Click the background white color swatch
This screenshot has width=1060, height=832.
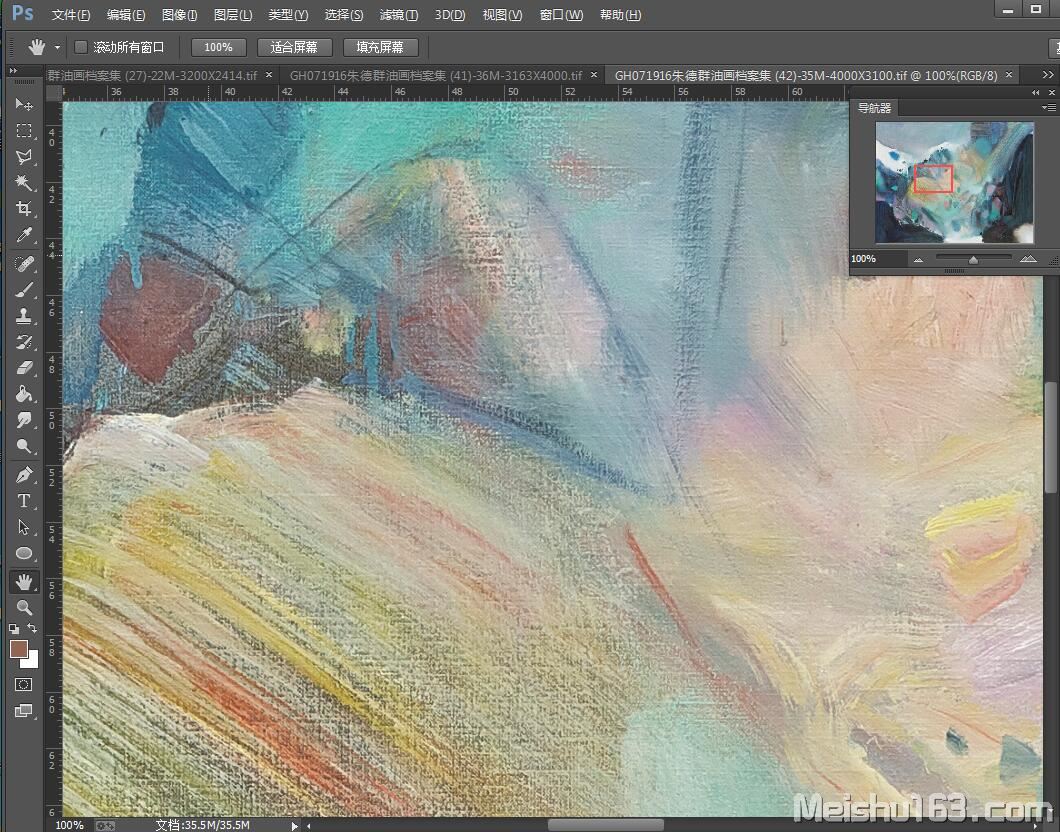[x=32, y=662]
